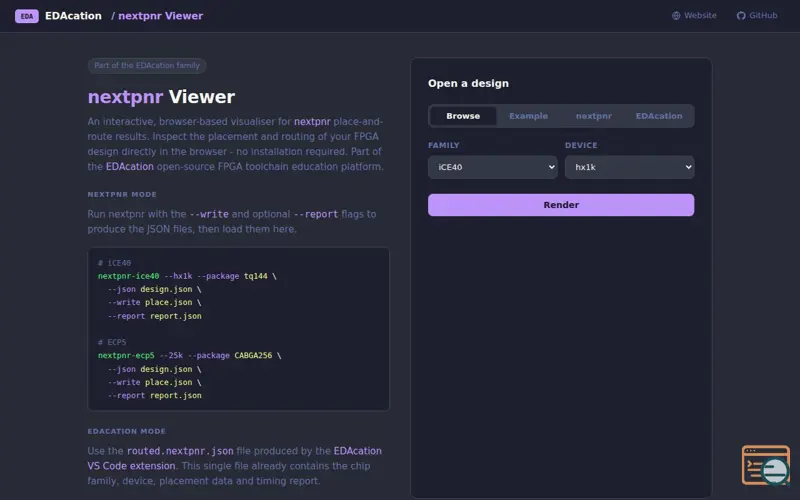Click the nextpnr-ice40 command line

coord(187,276)
